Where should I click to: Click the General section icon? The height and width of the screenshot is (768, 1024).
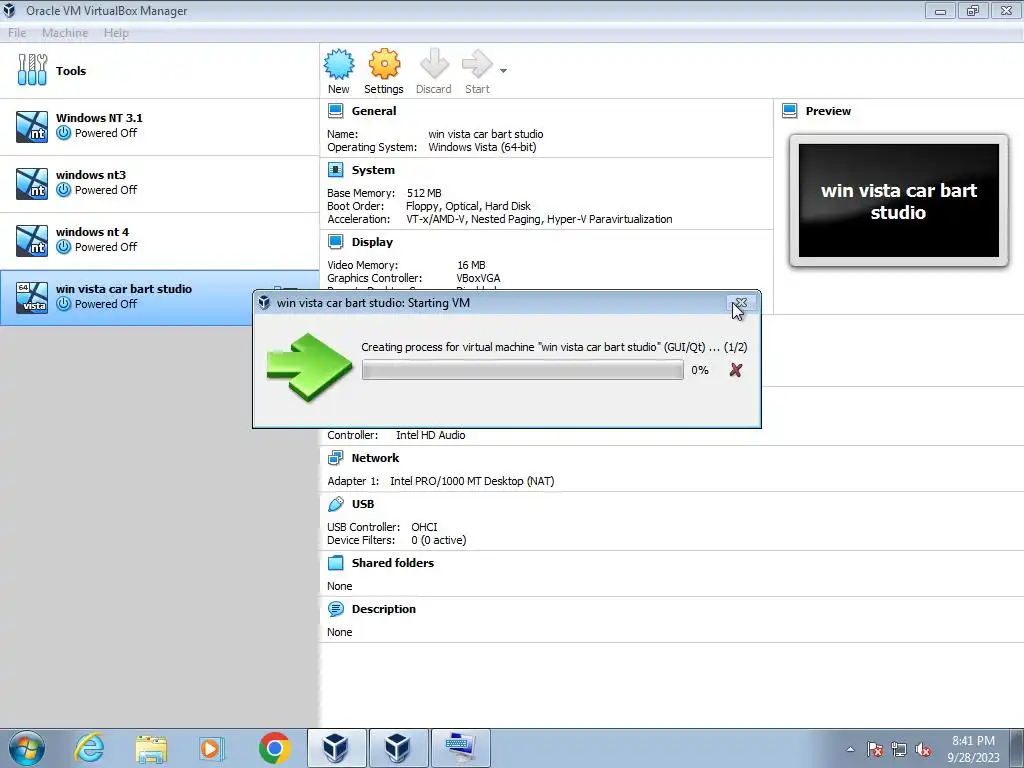pyautogui.click(x=336, y=111)
